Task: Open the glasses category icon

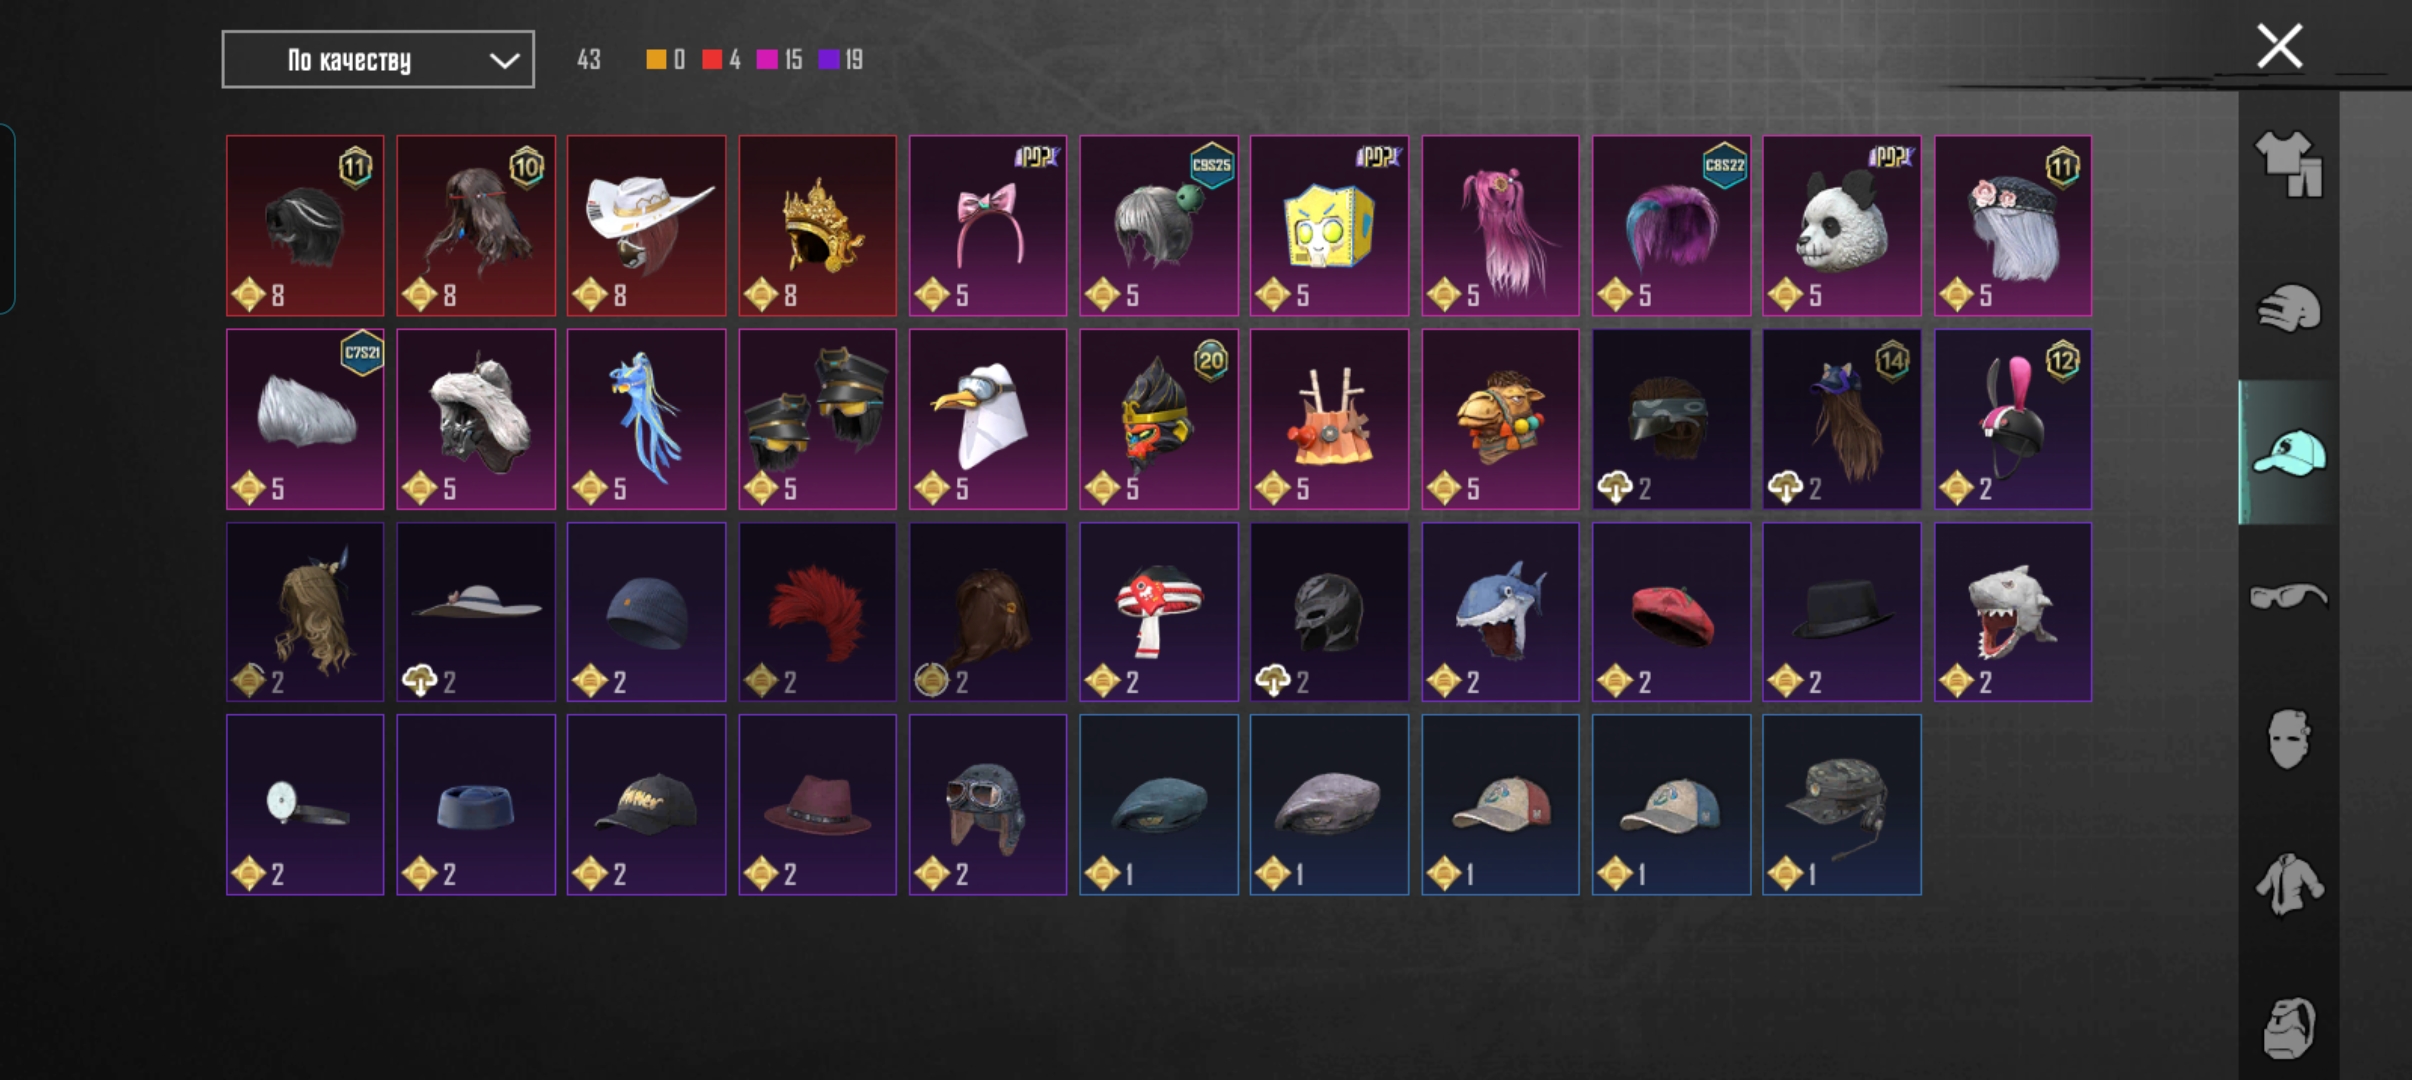Action: [2289, 596]
